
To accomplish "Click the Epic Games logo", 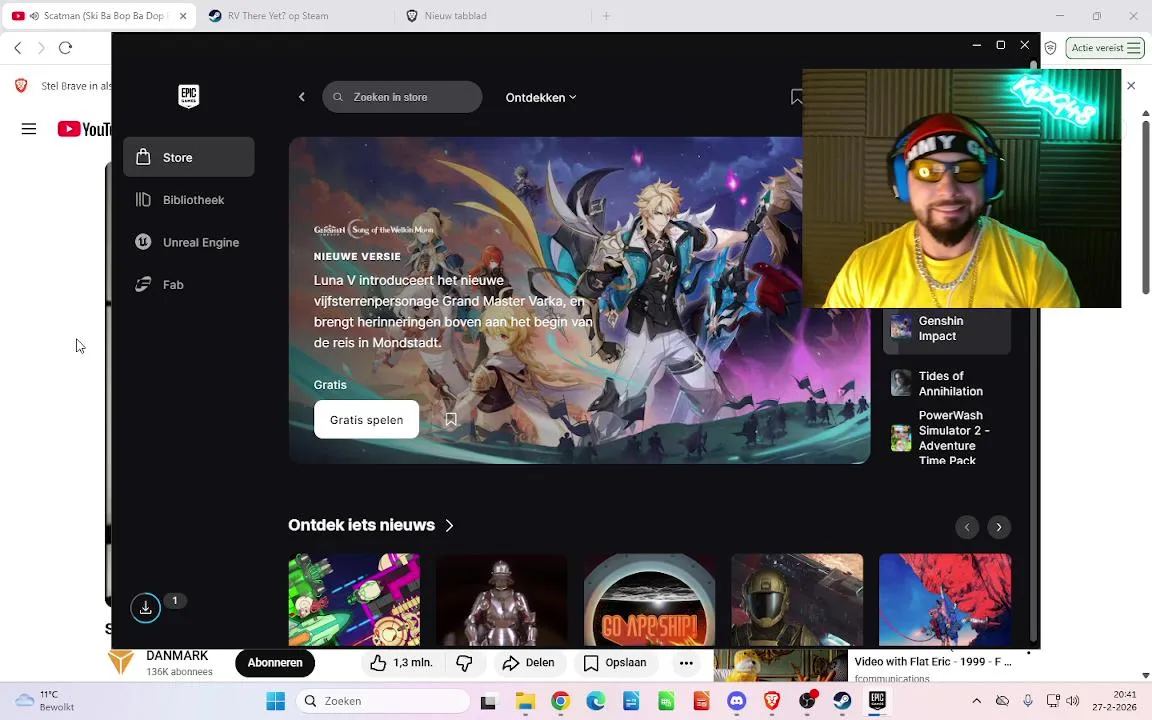I will pyautogui.click(x=189, y=96).
